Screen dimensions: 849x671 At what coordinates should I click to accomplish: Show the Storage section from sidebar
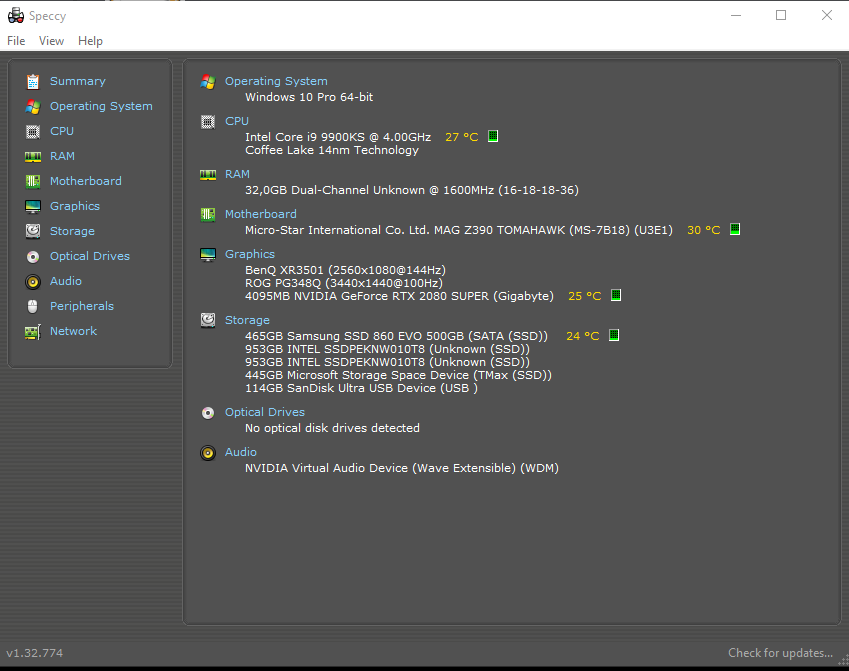tap(72, 231)
